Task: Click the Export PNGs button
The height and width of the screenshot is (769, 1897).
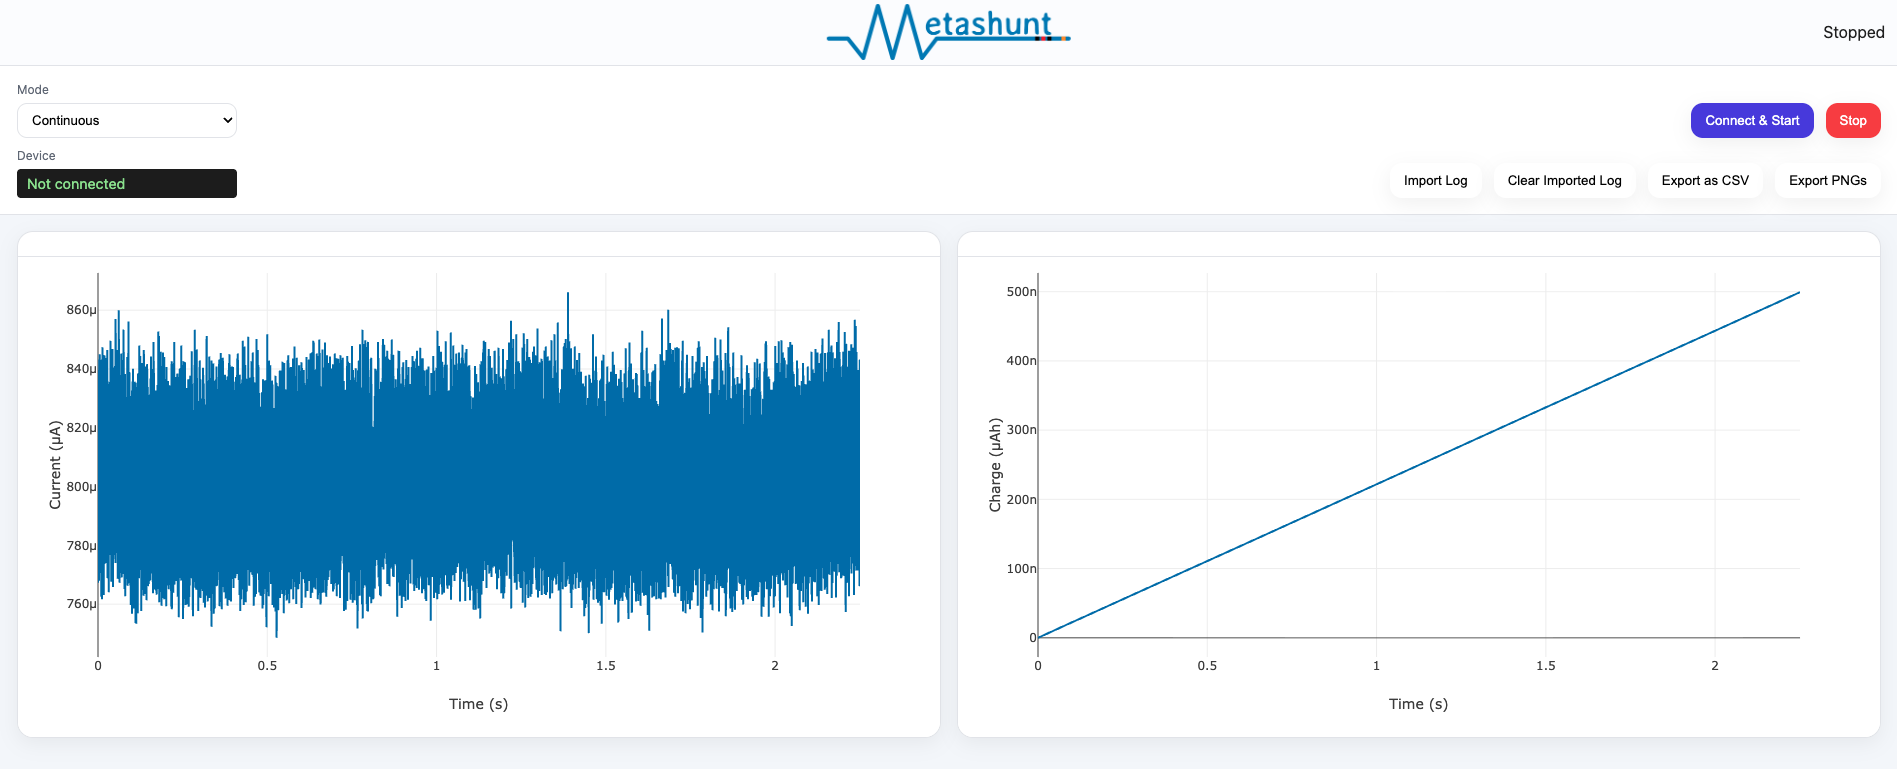Action: tap(1827, 181)
